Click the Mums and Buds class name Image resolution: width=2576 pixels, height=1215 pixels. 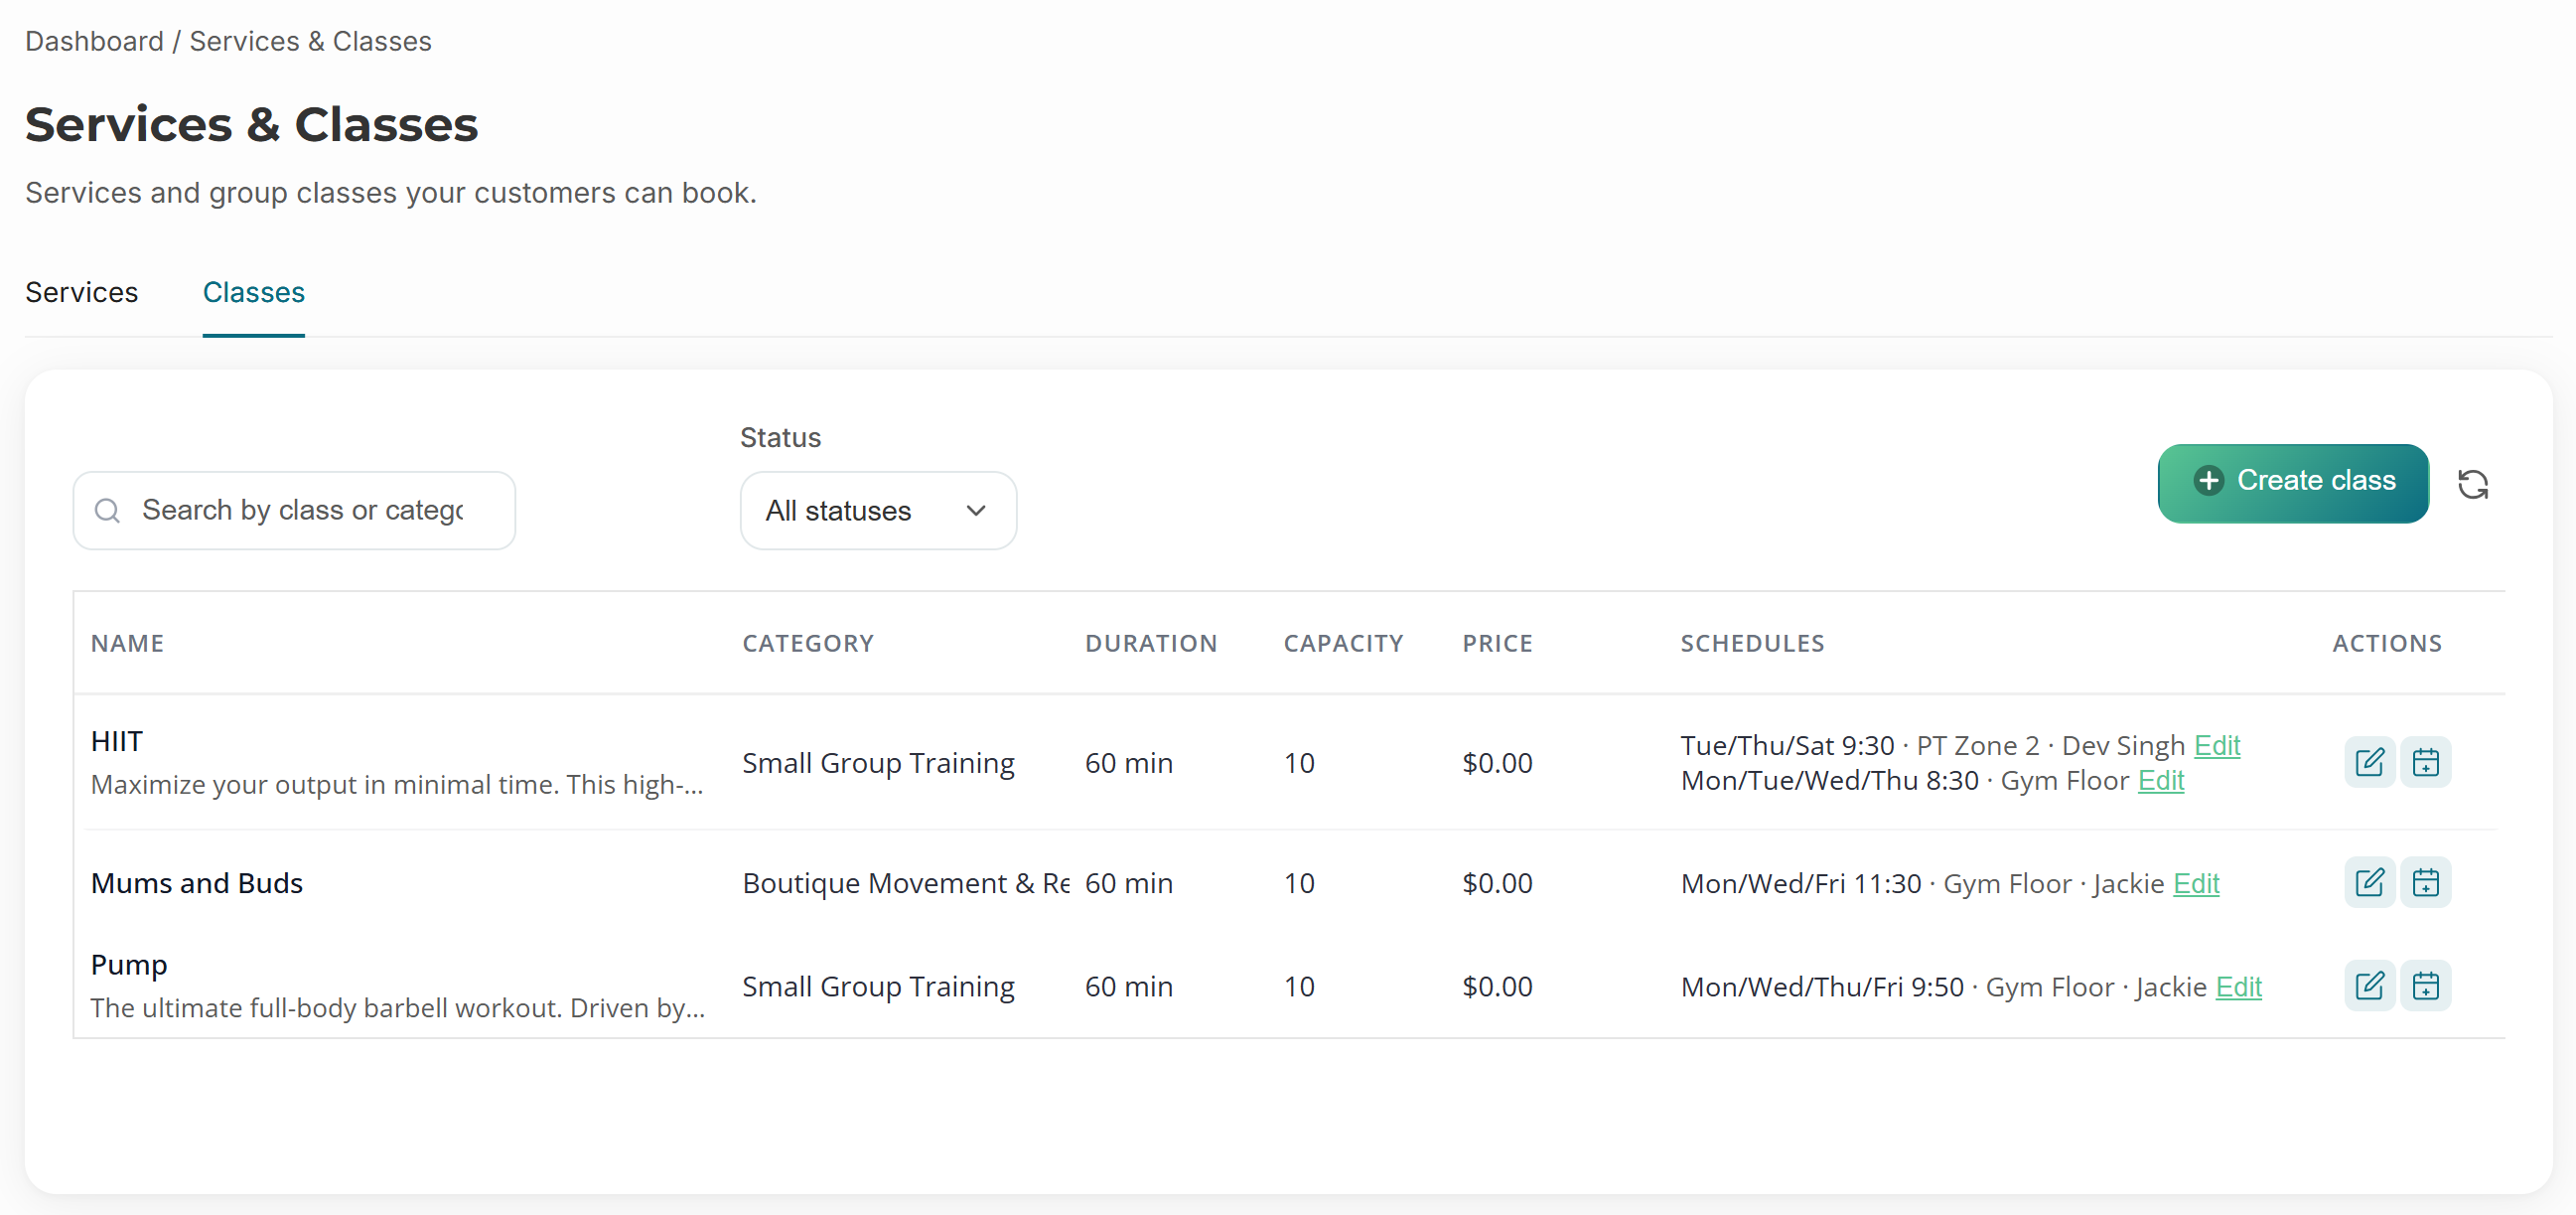(x=197, y=883)
